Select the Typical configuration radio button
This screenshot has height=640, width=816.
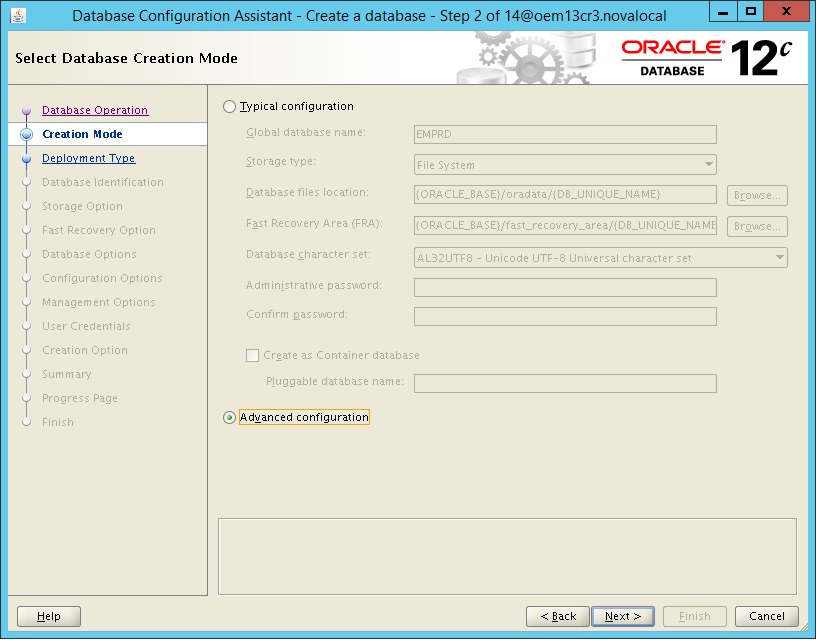point(229,107)
